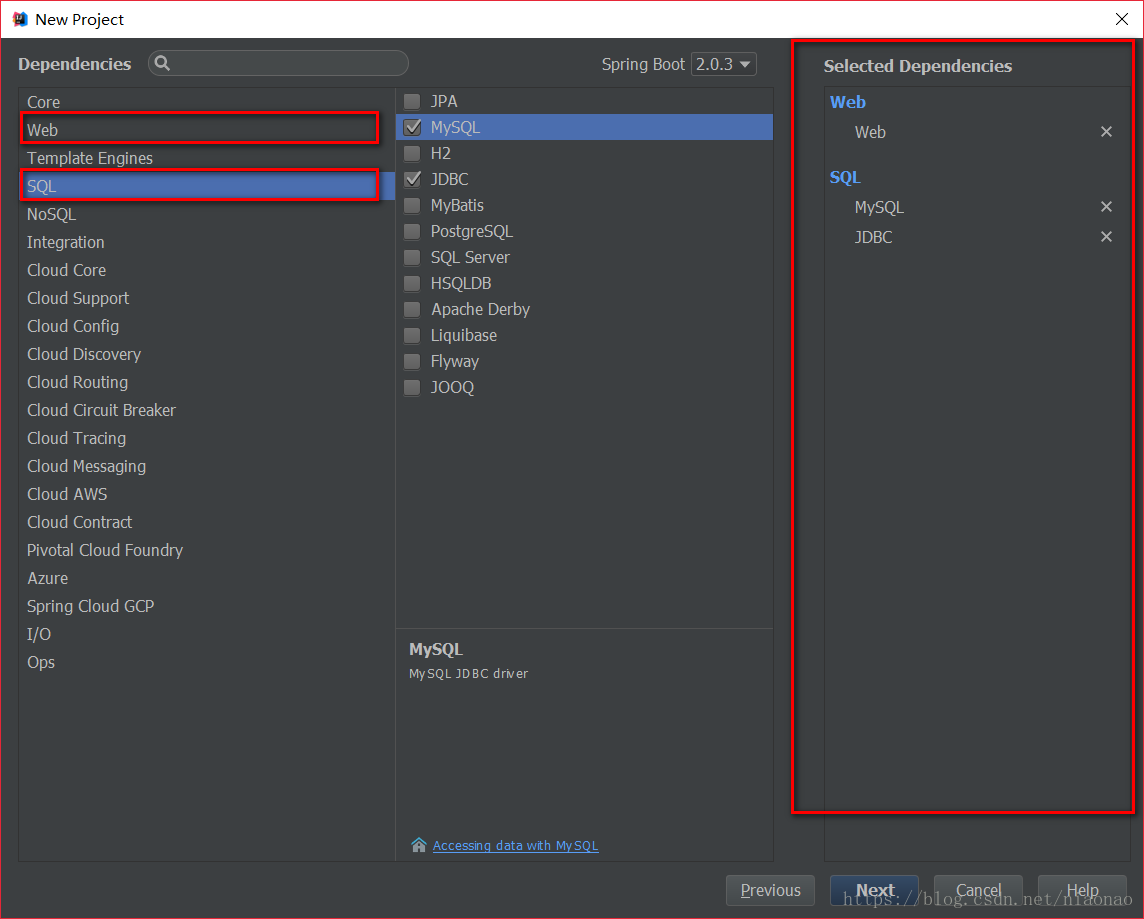
Task: Pick the Cloud Contract category
Action: (206, 522)
